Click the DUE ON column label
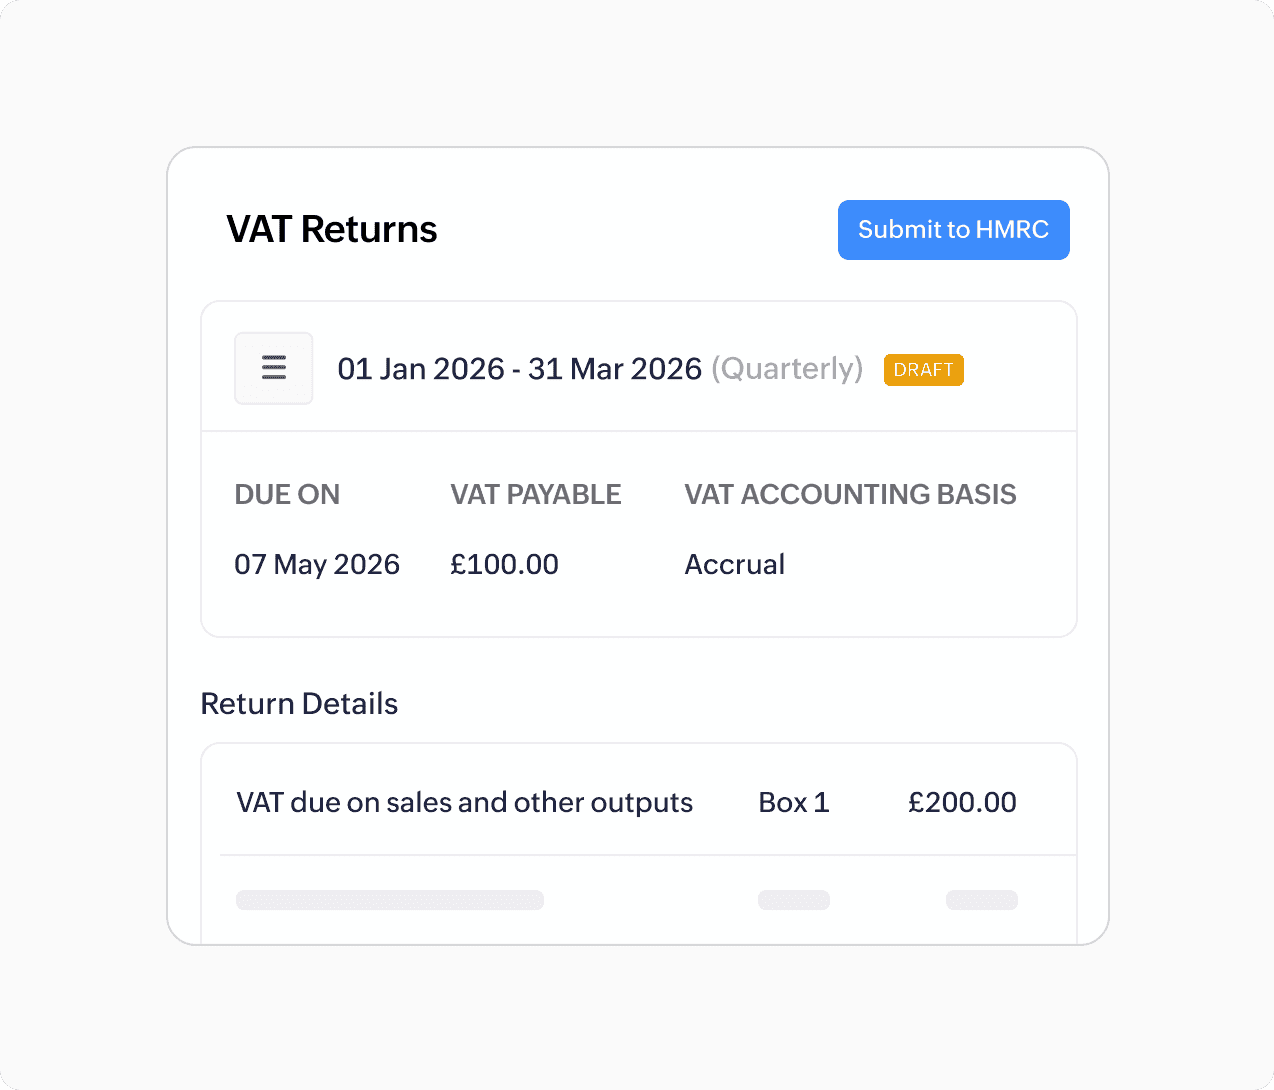Screen dimensions: 1274x1090 [287, 494]
